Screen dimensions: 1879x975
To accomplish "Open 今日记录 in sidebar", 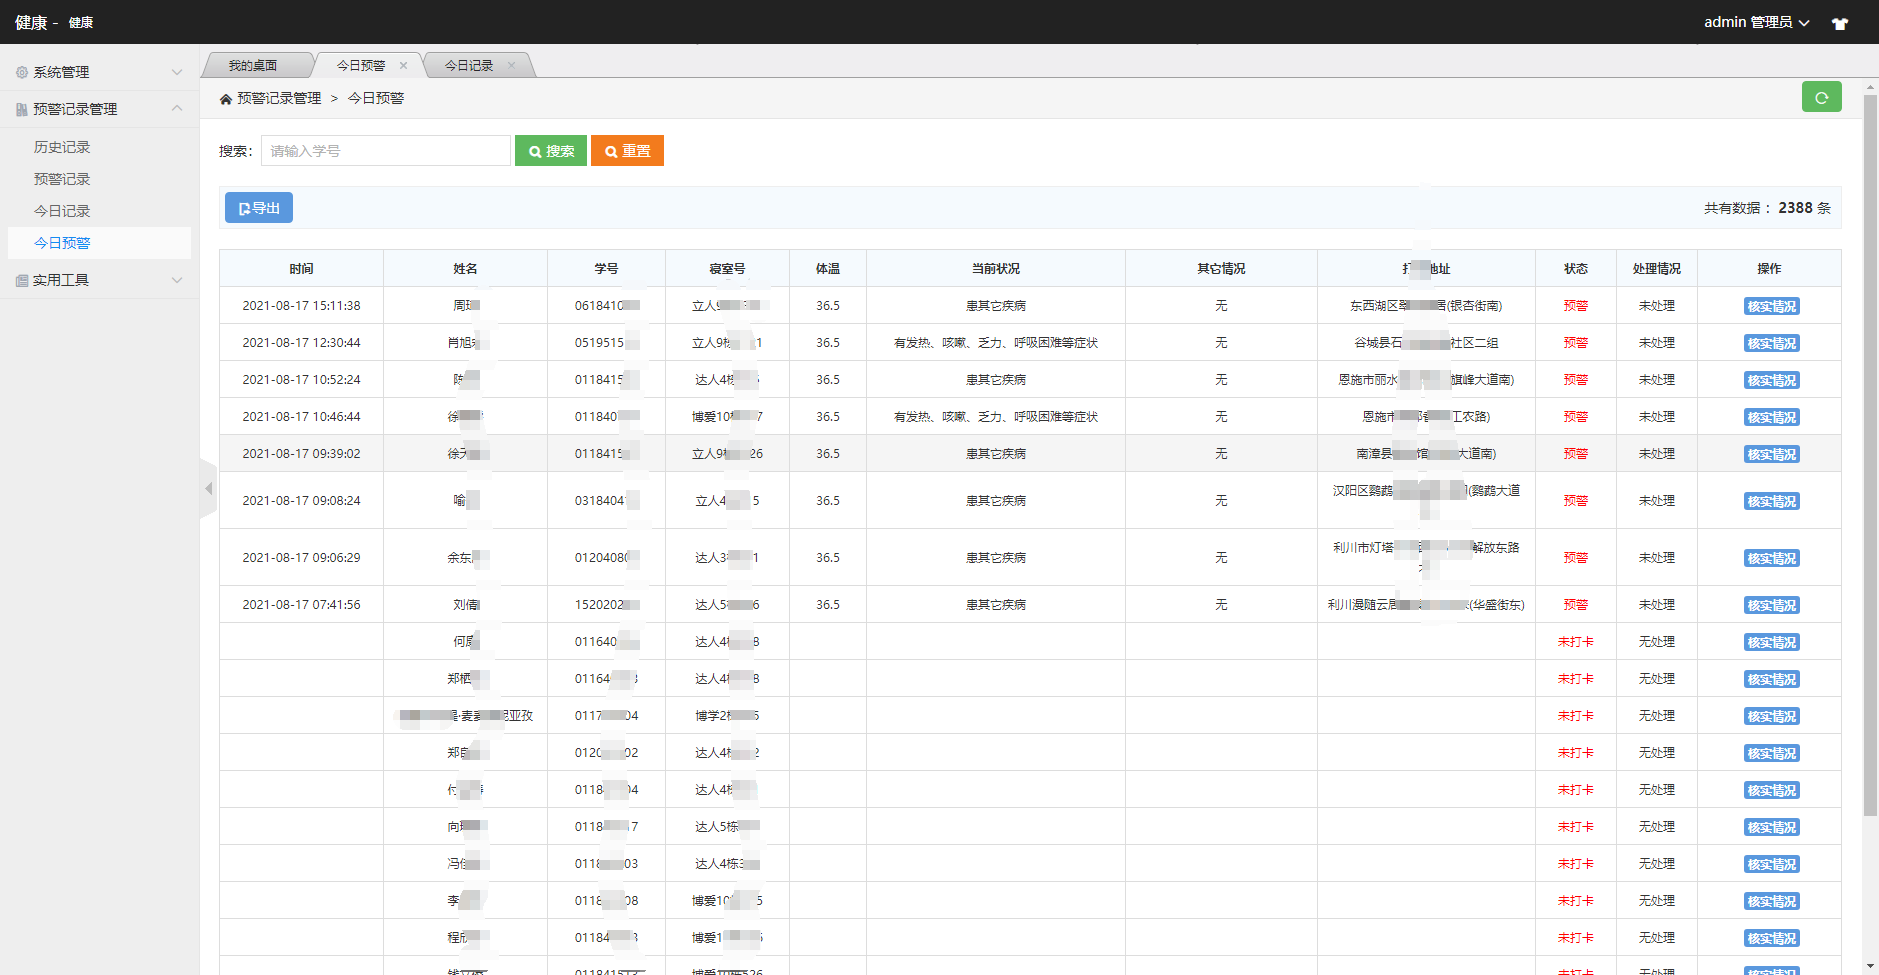I will pos(62,211).
